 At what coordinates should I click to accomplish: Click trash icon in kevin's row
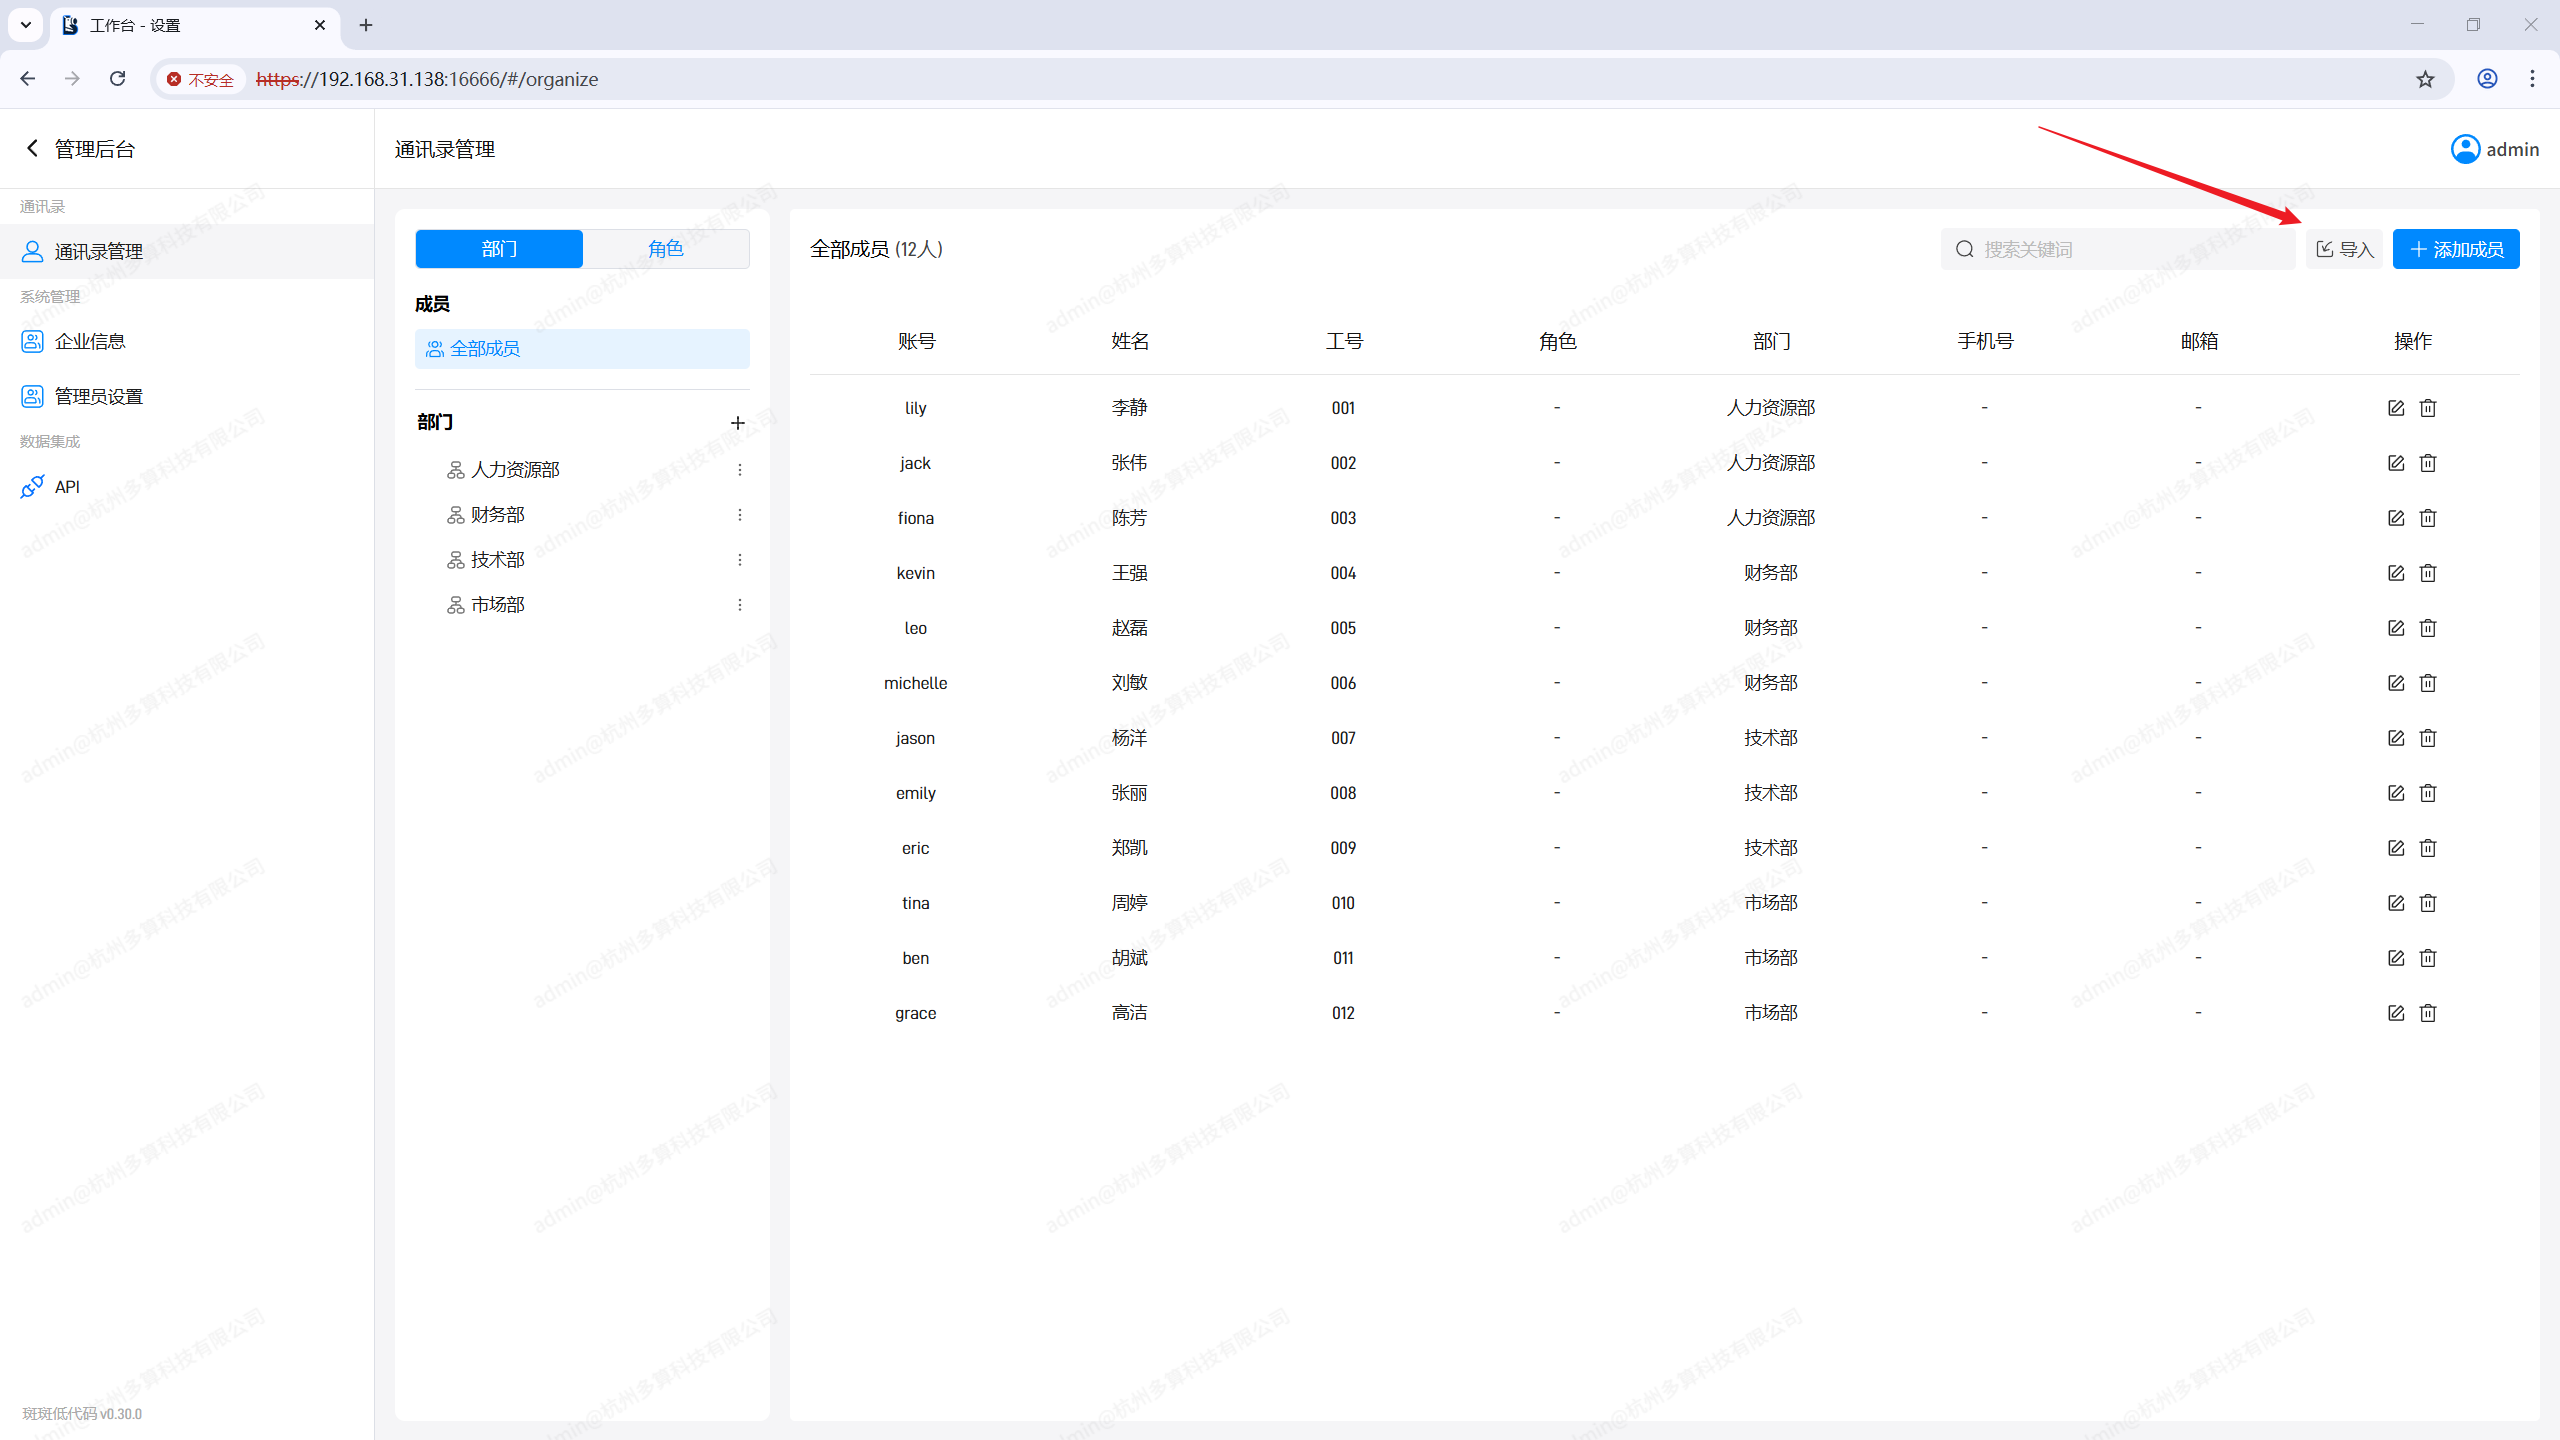pyautogui.click(x=2428, y=573)
